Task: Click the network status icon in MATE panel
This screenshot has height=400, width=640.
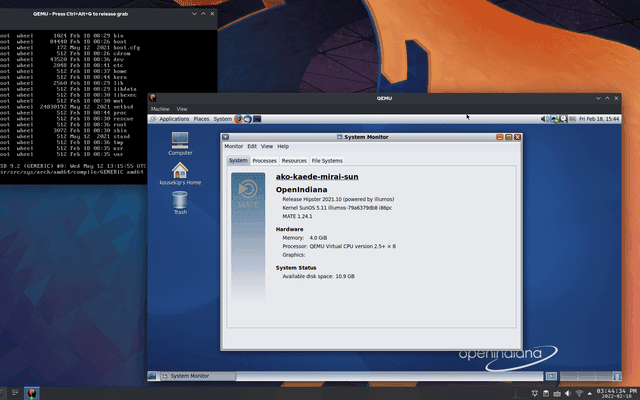Action: [554, 119]
